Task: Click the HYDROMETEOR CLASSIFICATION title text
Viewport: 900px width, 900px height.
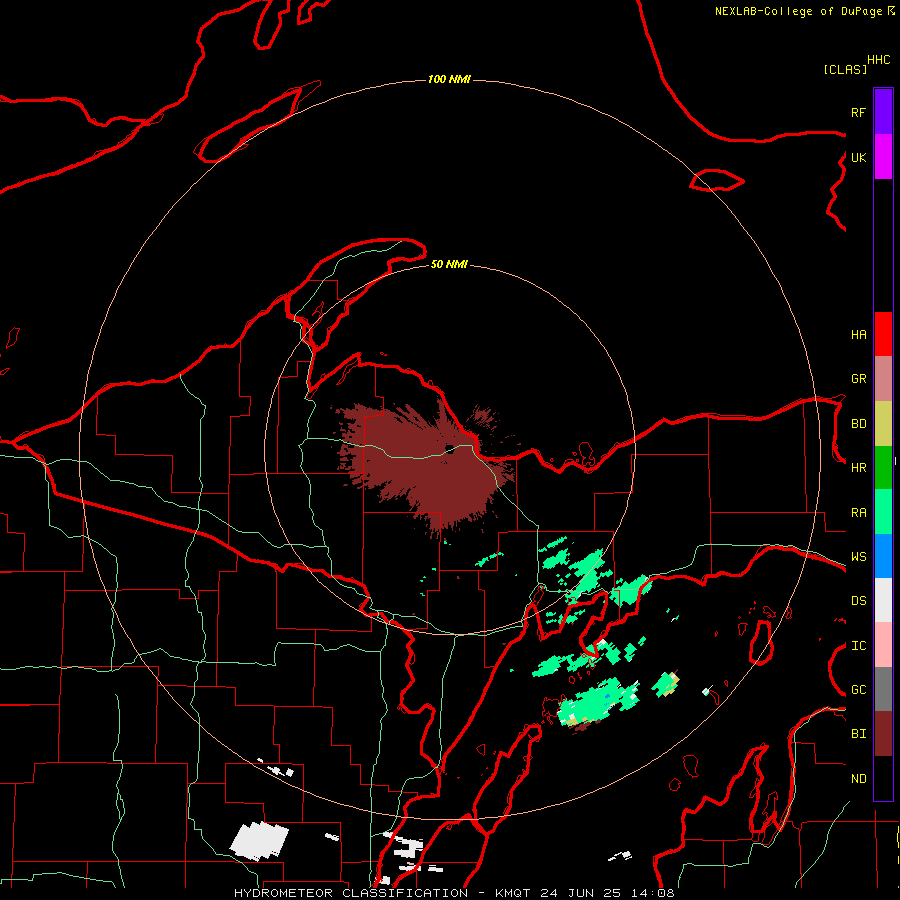Action: click(351, 893)
